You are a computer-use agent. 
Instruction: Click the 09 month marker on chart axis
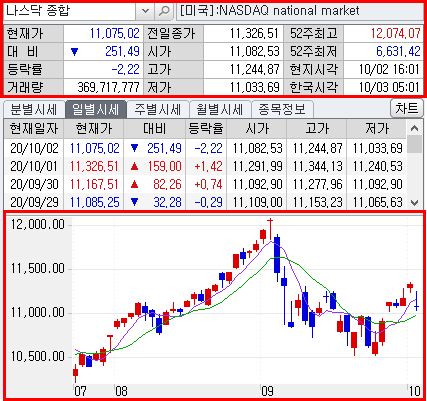point(267,391)
